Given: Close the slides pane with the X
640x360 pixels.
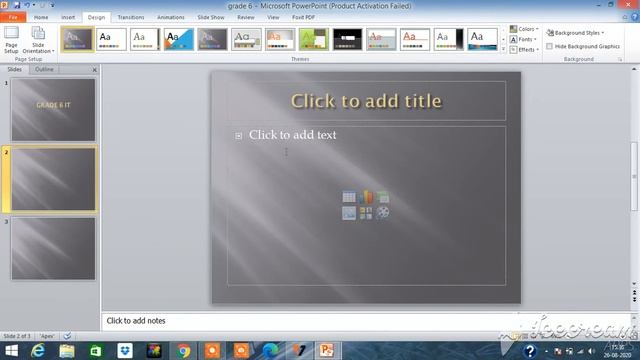Looking at the screenshot, I should pyautogui.click(x=94, y=70).
